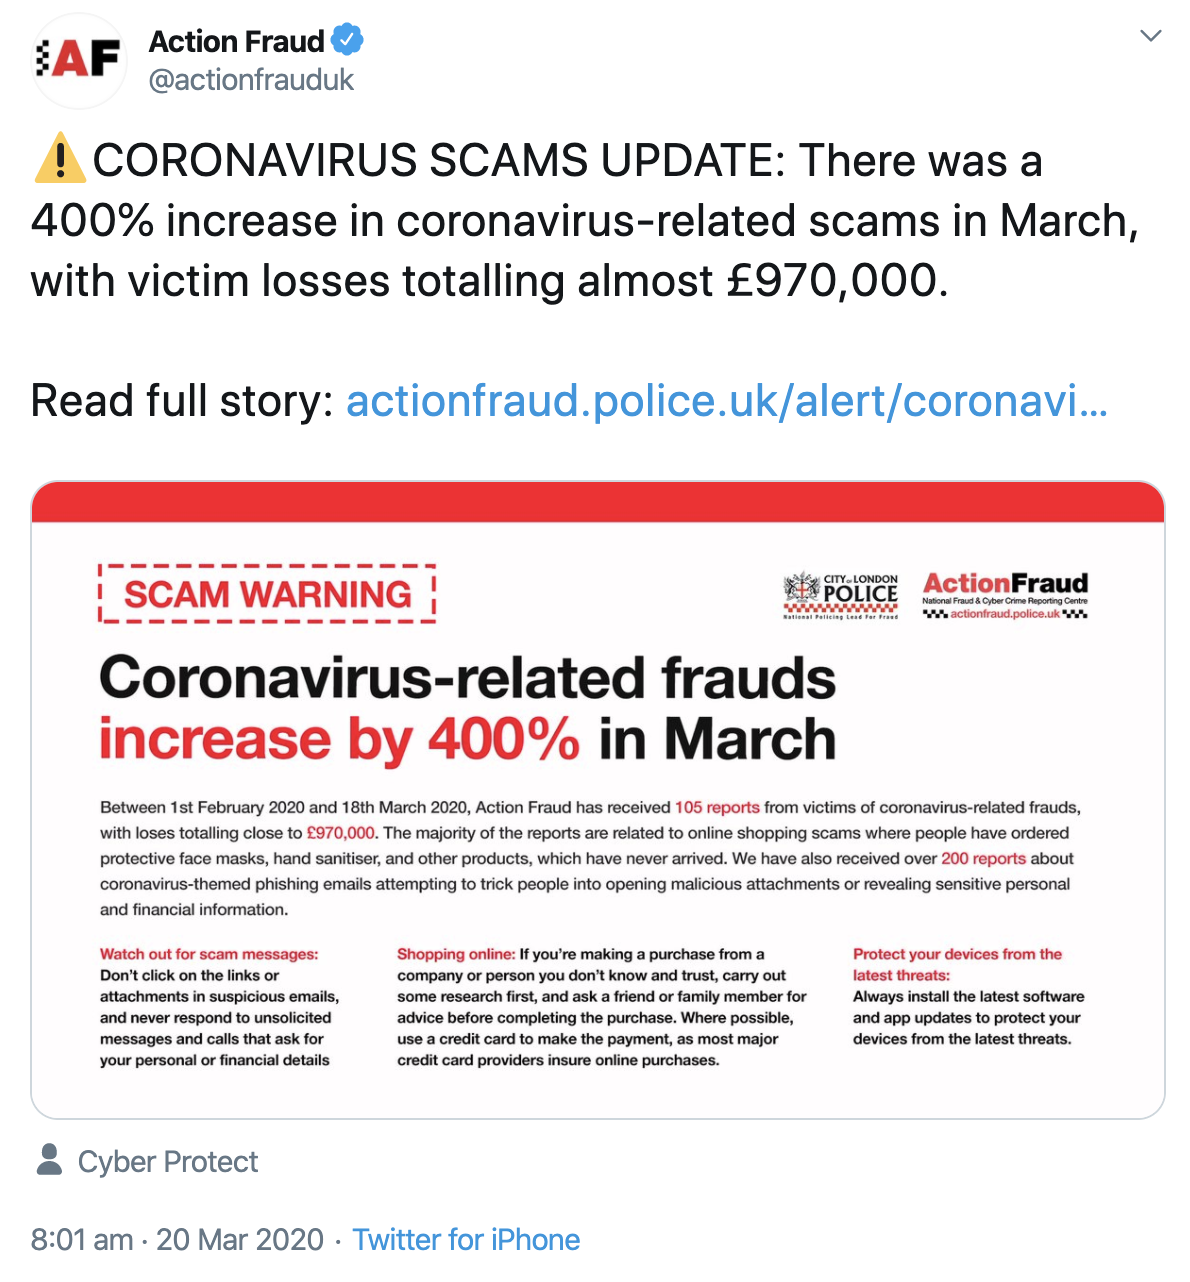Open the Cyber Protect tagged account

pos(168,1162)
